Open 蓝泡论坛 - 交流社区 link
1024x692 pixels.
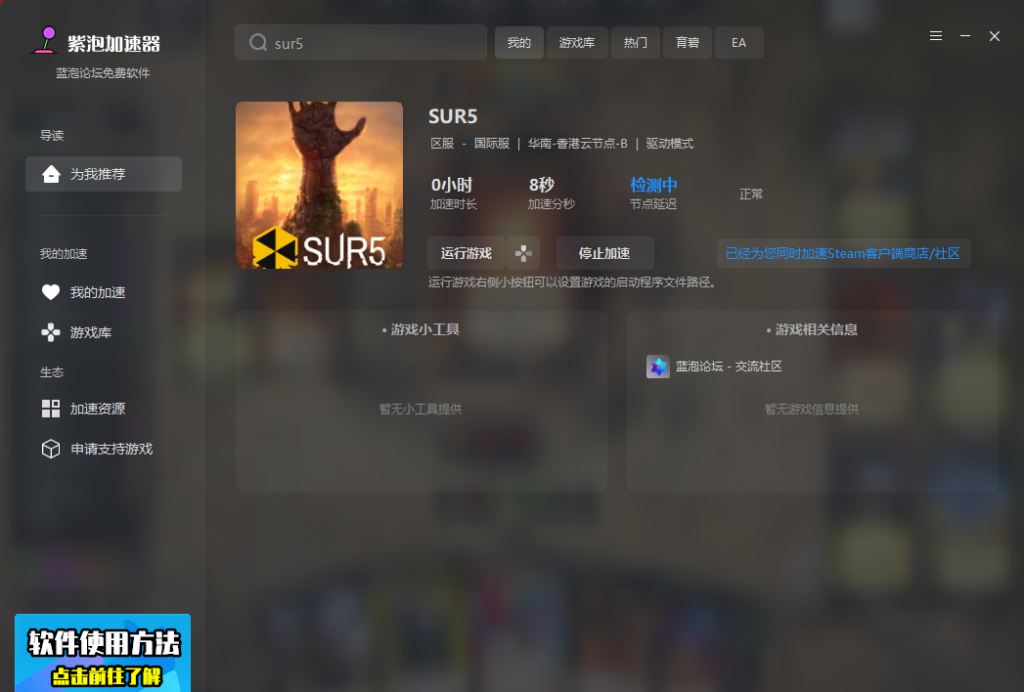pyautogui.click(x=729, y=366)
